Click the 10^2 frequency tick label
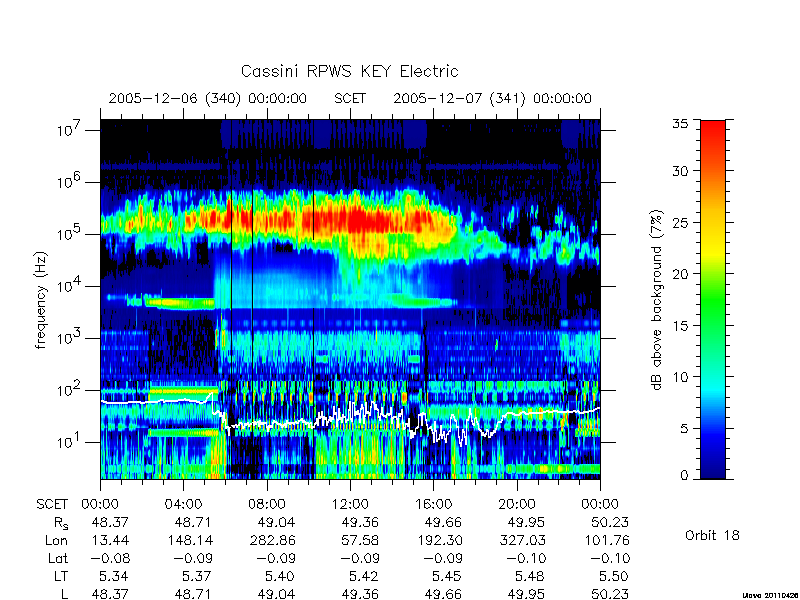Viewport: 800px width, 600px height. tap(69, 389)
